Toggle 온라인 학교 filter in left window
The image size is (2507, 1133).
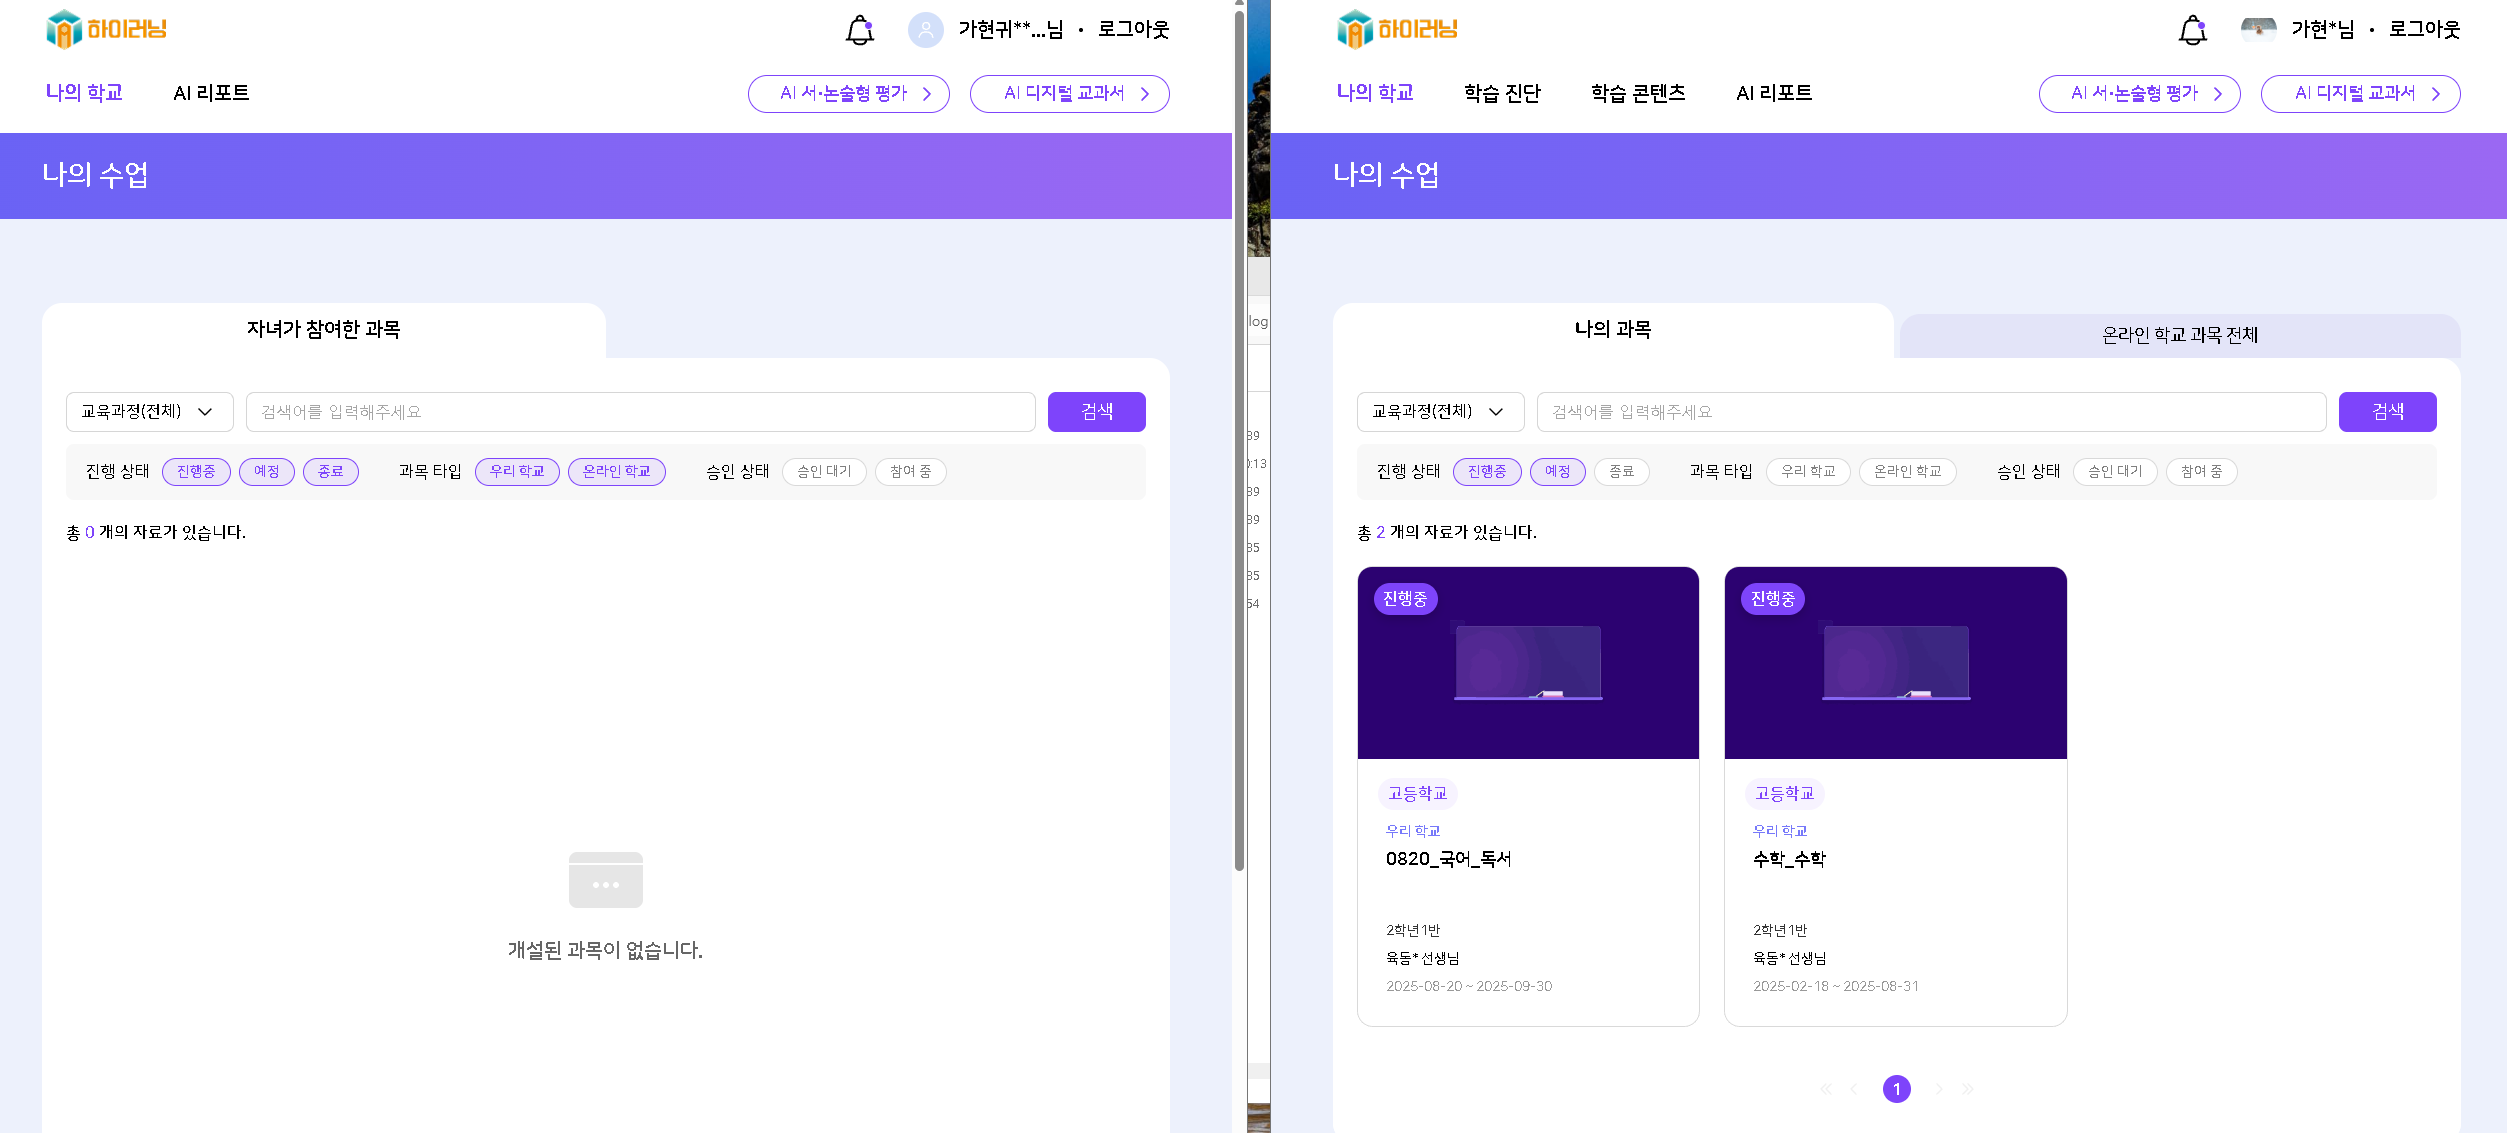616,471
